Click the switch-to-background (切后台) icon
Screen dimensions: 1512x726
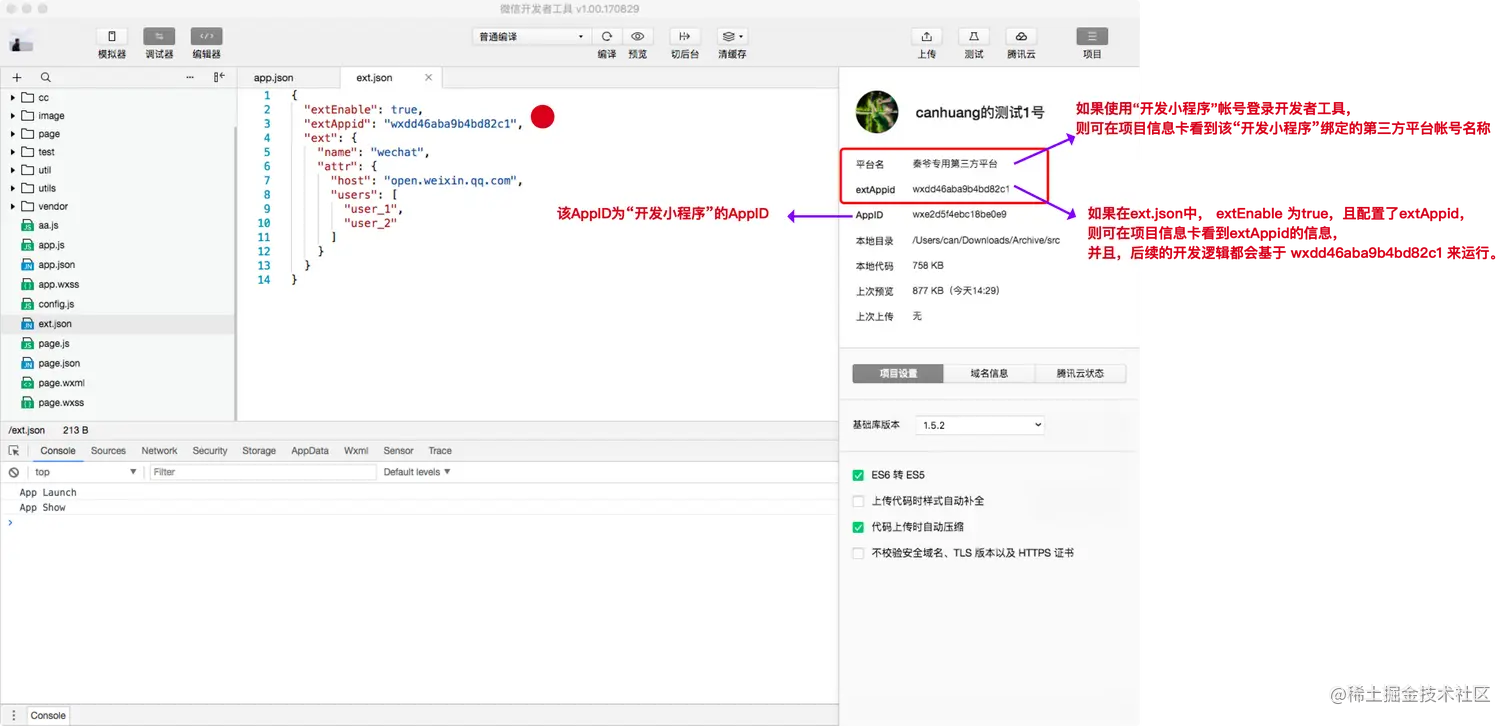[x=685, y=36]
